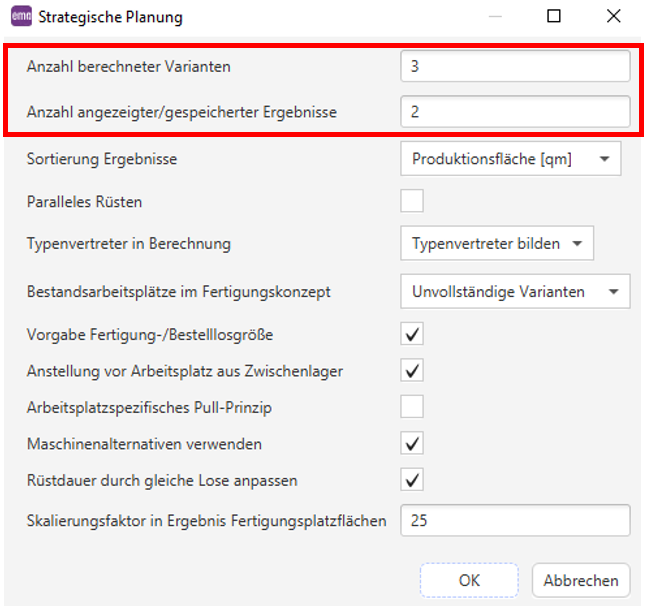Image resolution: width=647 pixels, height=609 pixels.
Task: Uncheck Maschinenalternativen verwenden
Action: (412, 443)
